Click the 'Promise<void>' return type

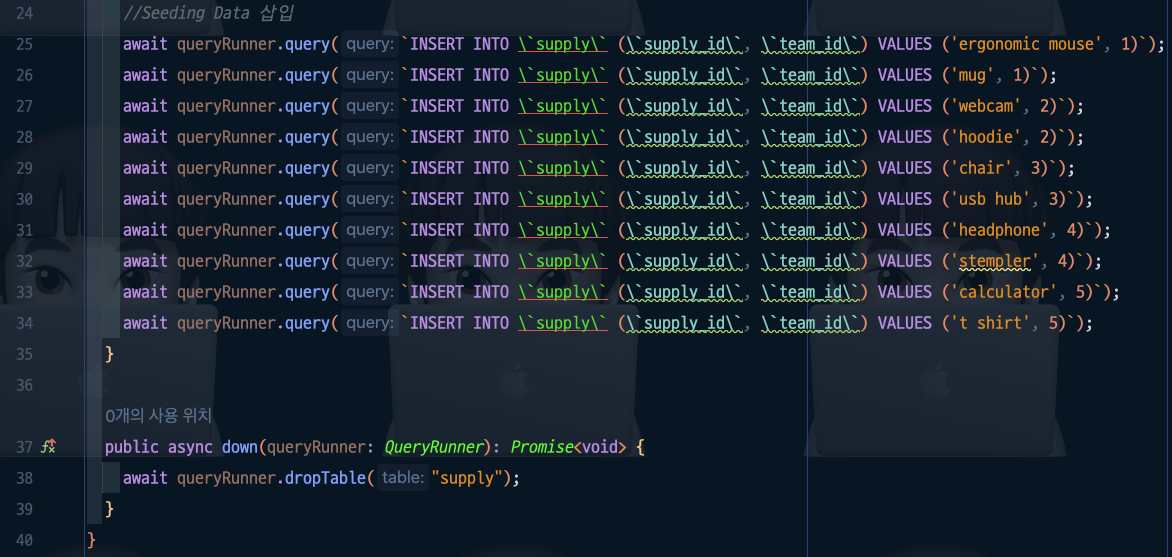pos(569,447)
